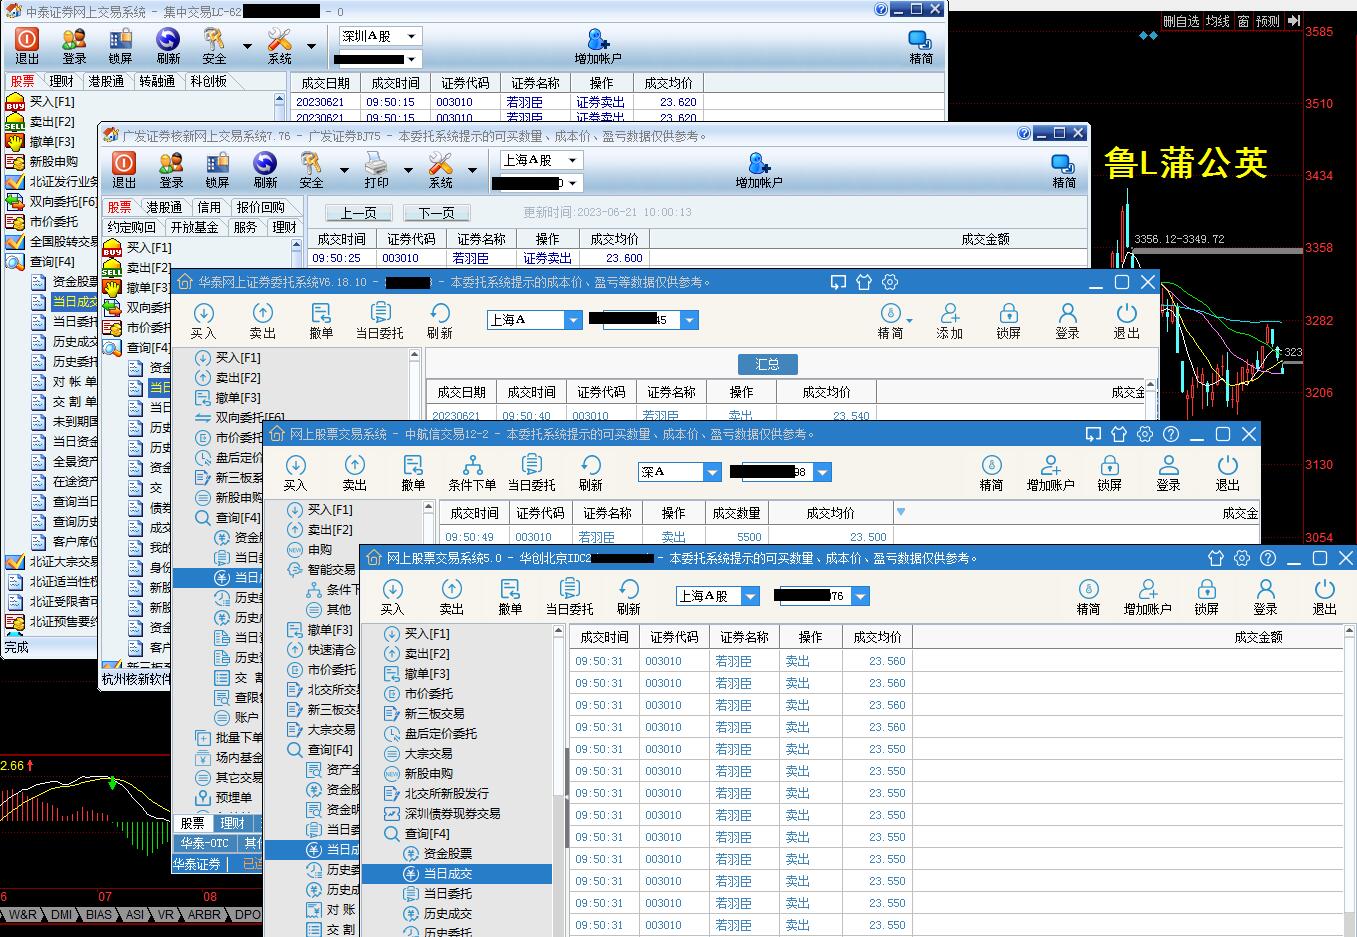Open skin shirt icon in 华创 title bar

[x=1216, y=558]
